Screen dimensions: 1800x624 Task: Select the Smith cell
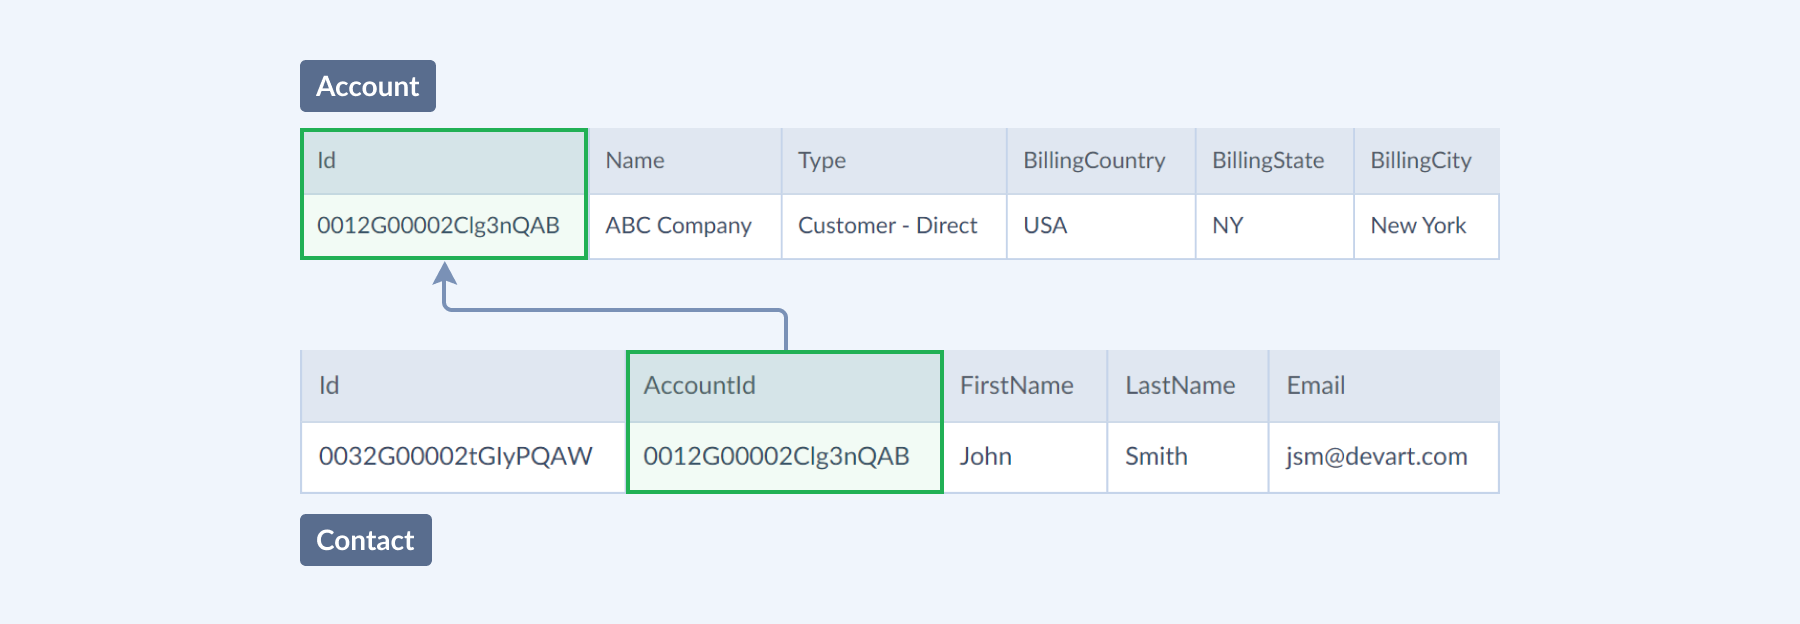(x=1188, y=457)
